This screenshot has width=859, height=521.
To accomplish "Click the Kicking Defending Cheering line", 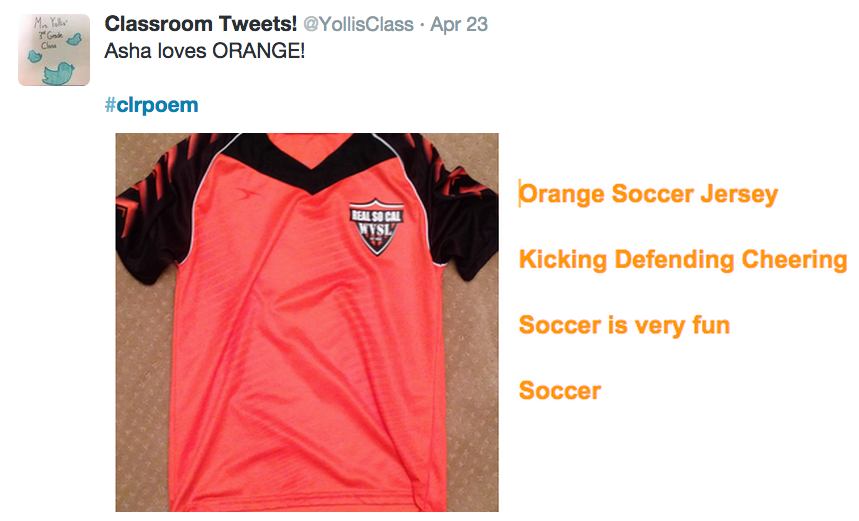I will tap(683, 260).
